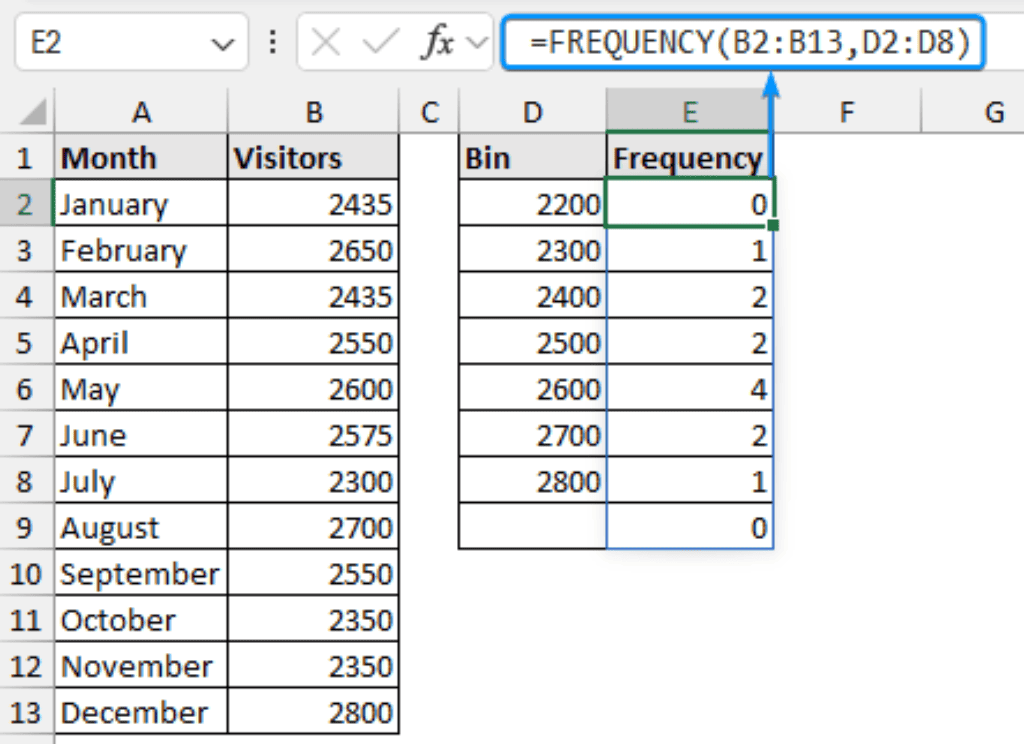Select the Bin header cell
Screen dimensions: 1024x744
click(x=532, y=158)
